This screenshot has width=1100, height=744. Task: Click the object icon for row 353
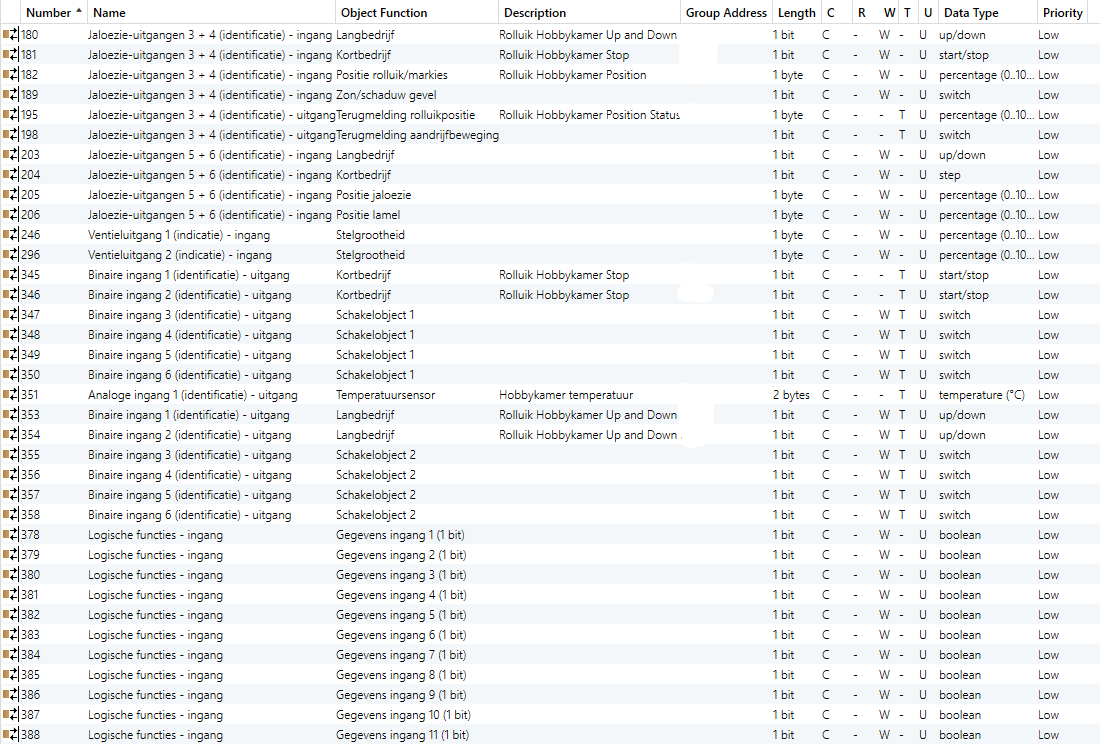click(x=11, y=414)
